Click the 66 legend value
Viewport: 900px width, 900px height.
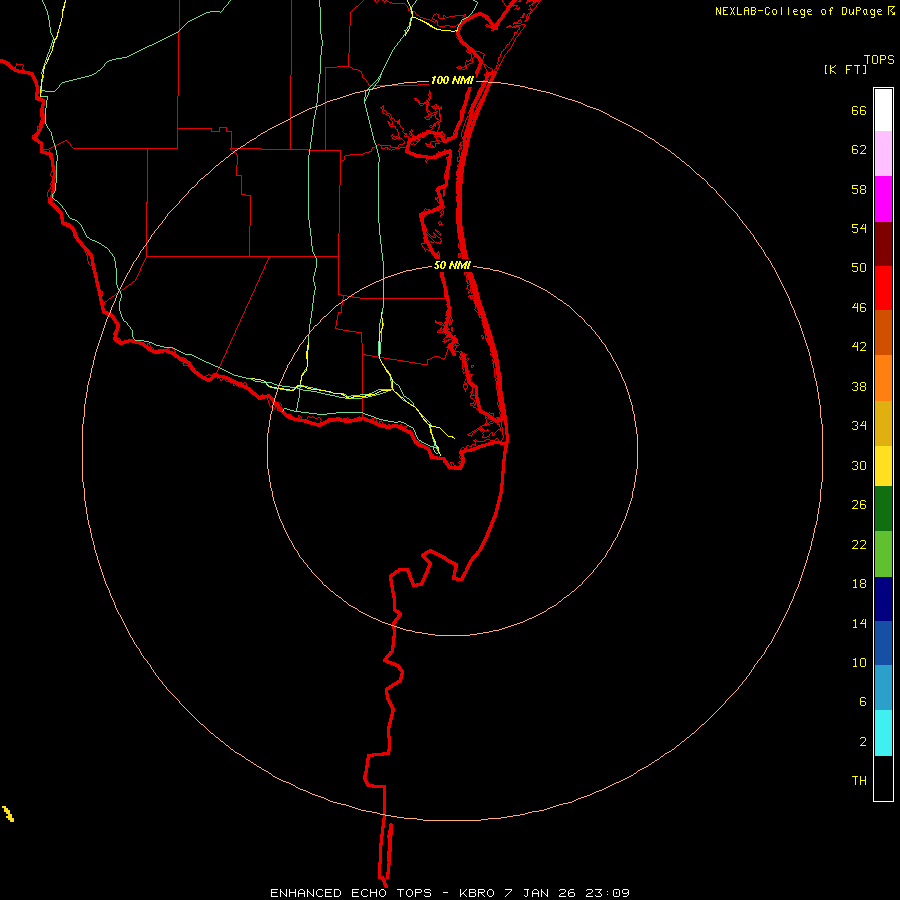point(859,110)
